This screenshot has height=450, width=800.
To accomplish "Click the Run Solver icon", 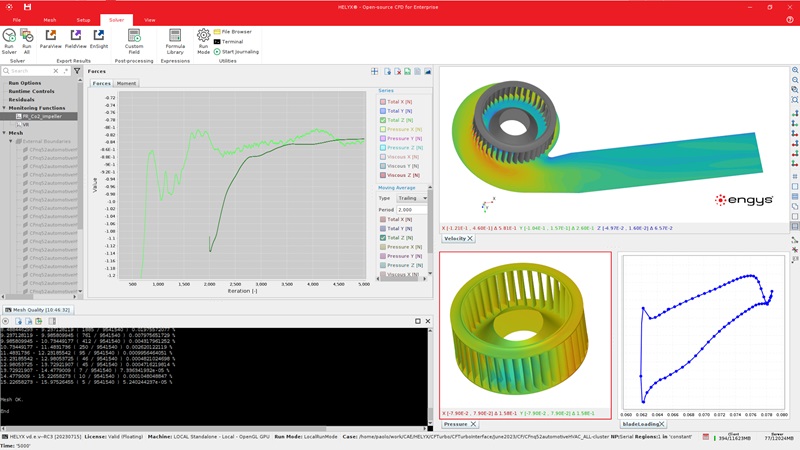I will (9, 37).
